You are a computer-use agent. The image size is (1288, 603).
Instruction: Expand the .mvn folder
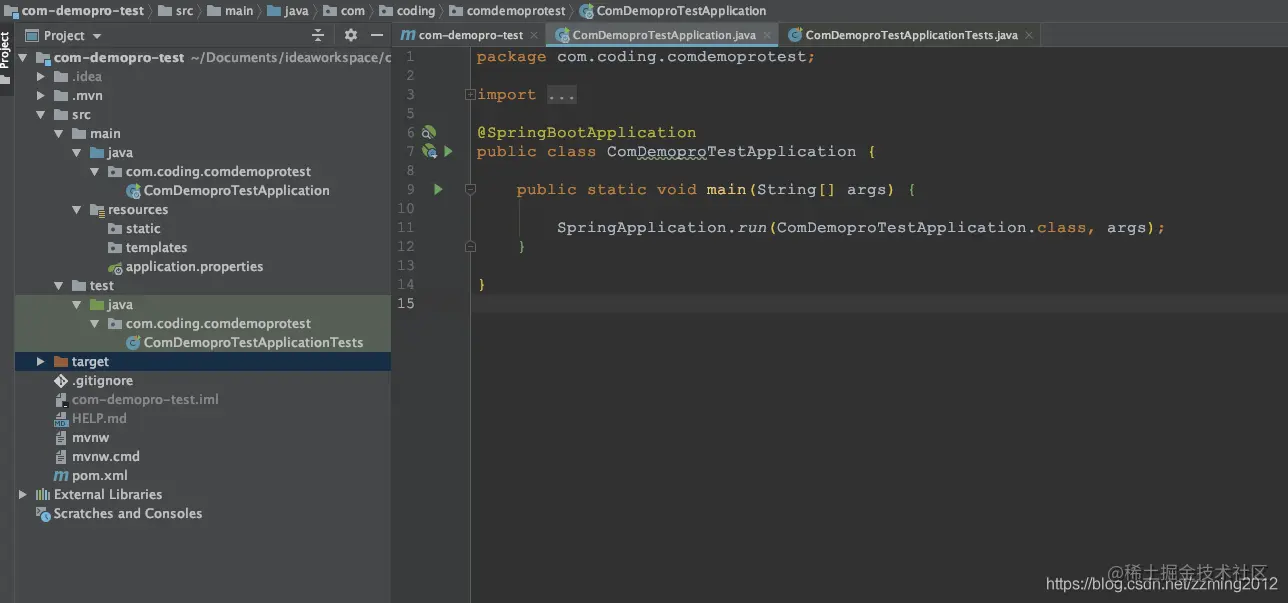[x=41, y=96]
